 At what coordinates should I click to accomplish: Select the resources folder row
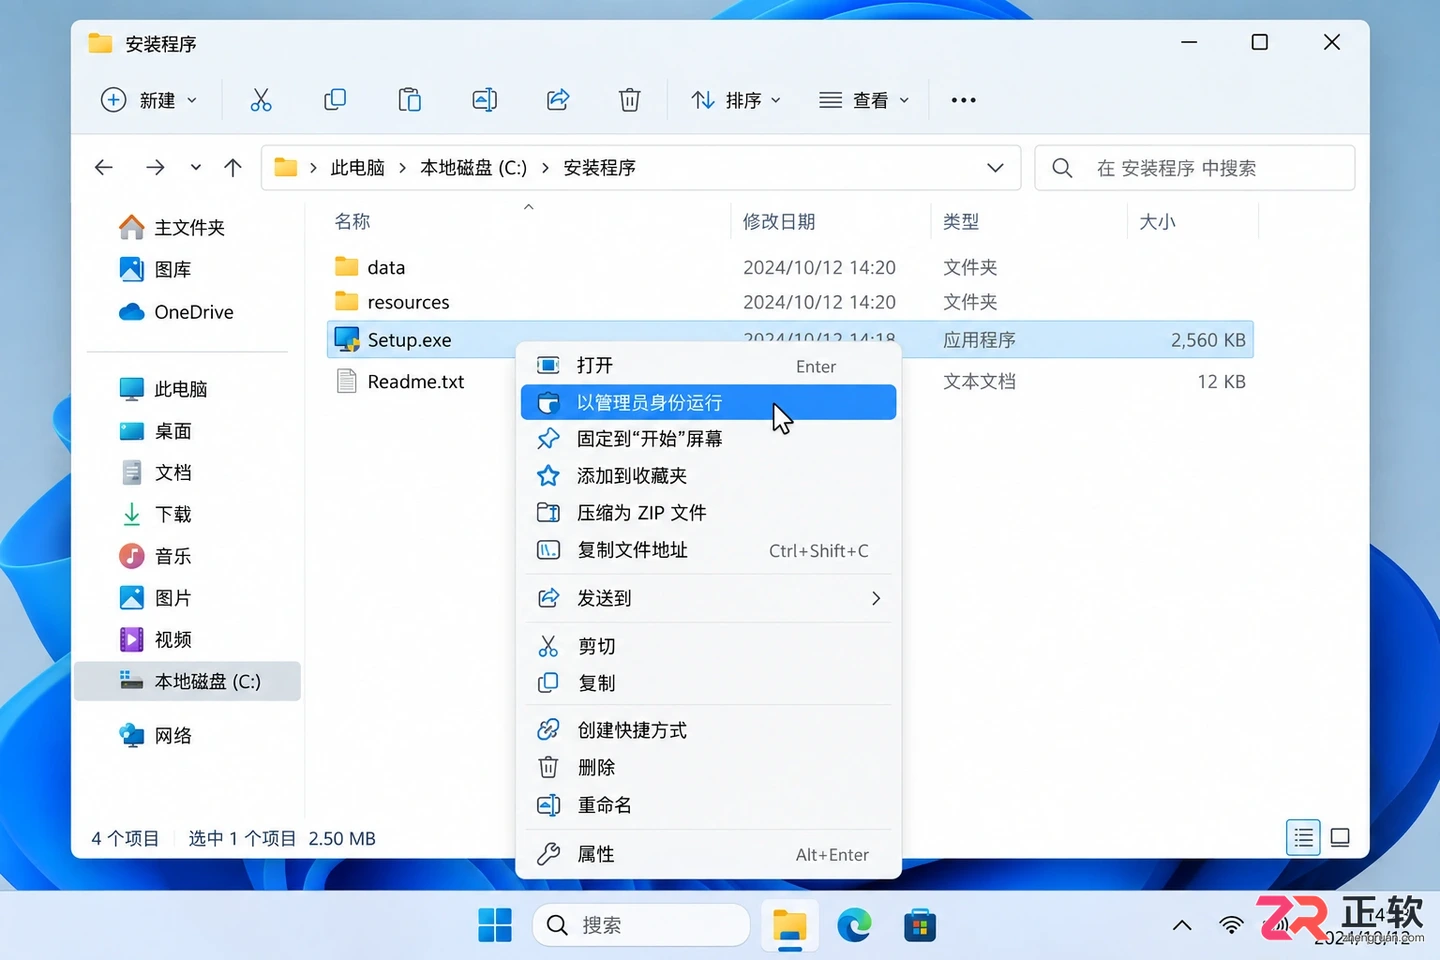coord(790,302)
